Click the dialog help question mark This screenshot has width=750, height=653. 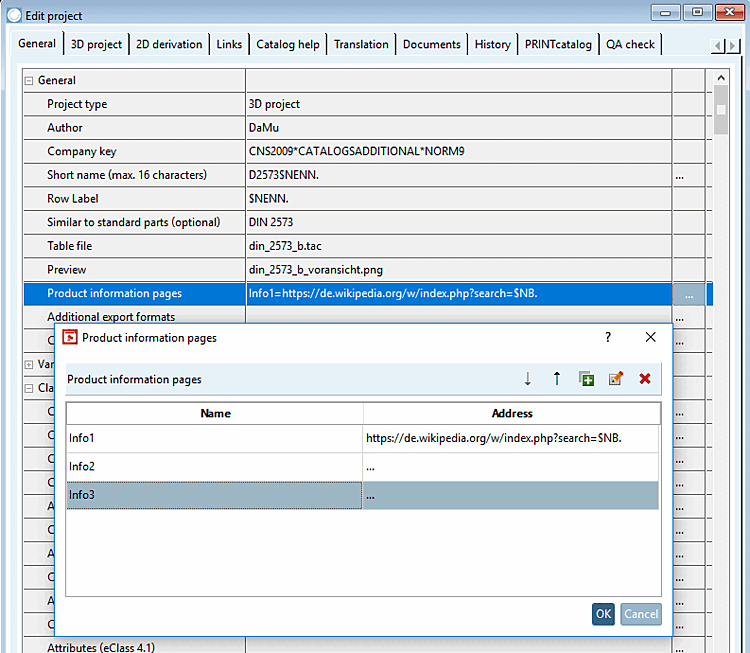coord(607,338)
